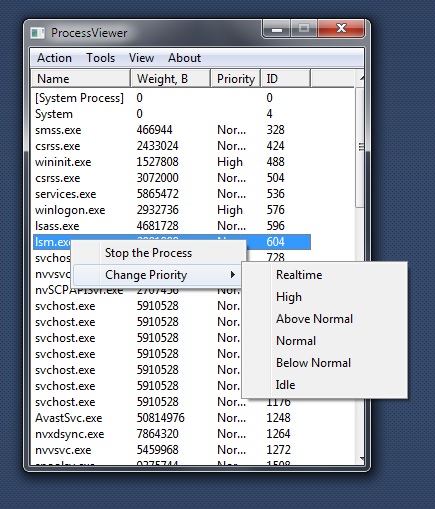Select the wininit.exe row
This screenshot has height=509, width=435.
(172, 162)
